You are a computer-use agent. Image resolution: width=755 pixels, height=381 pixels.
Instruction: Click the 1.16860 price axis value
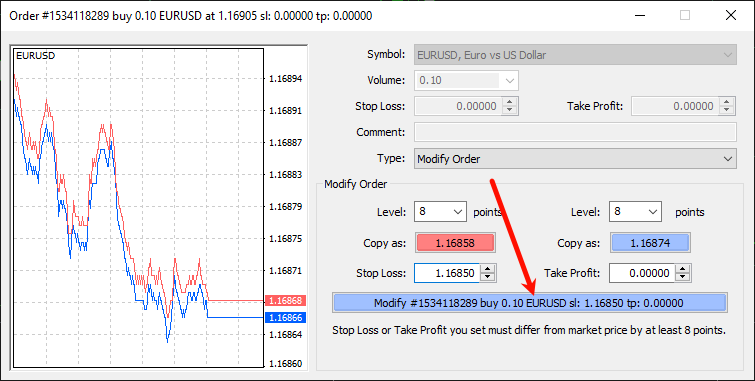tap(286, 364)
